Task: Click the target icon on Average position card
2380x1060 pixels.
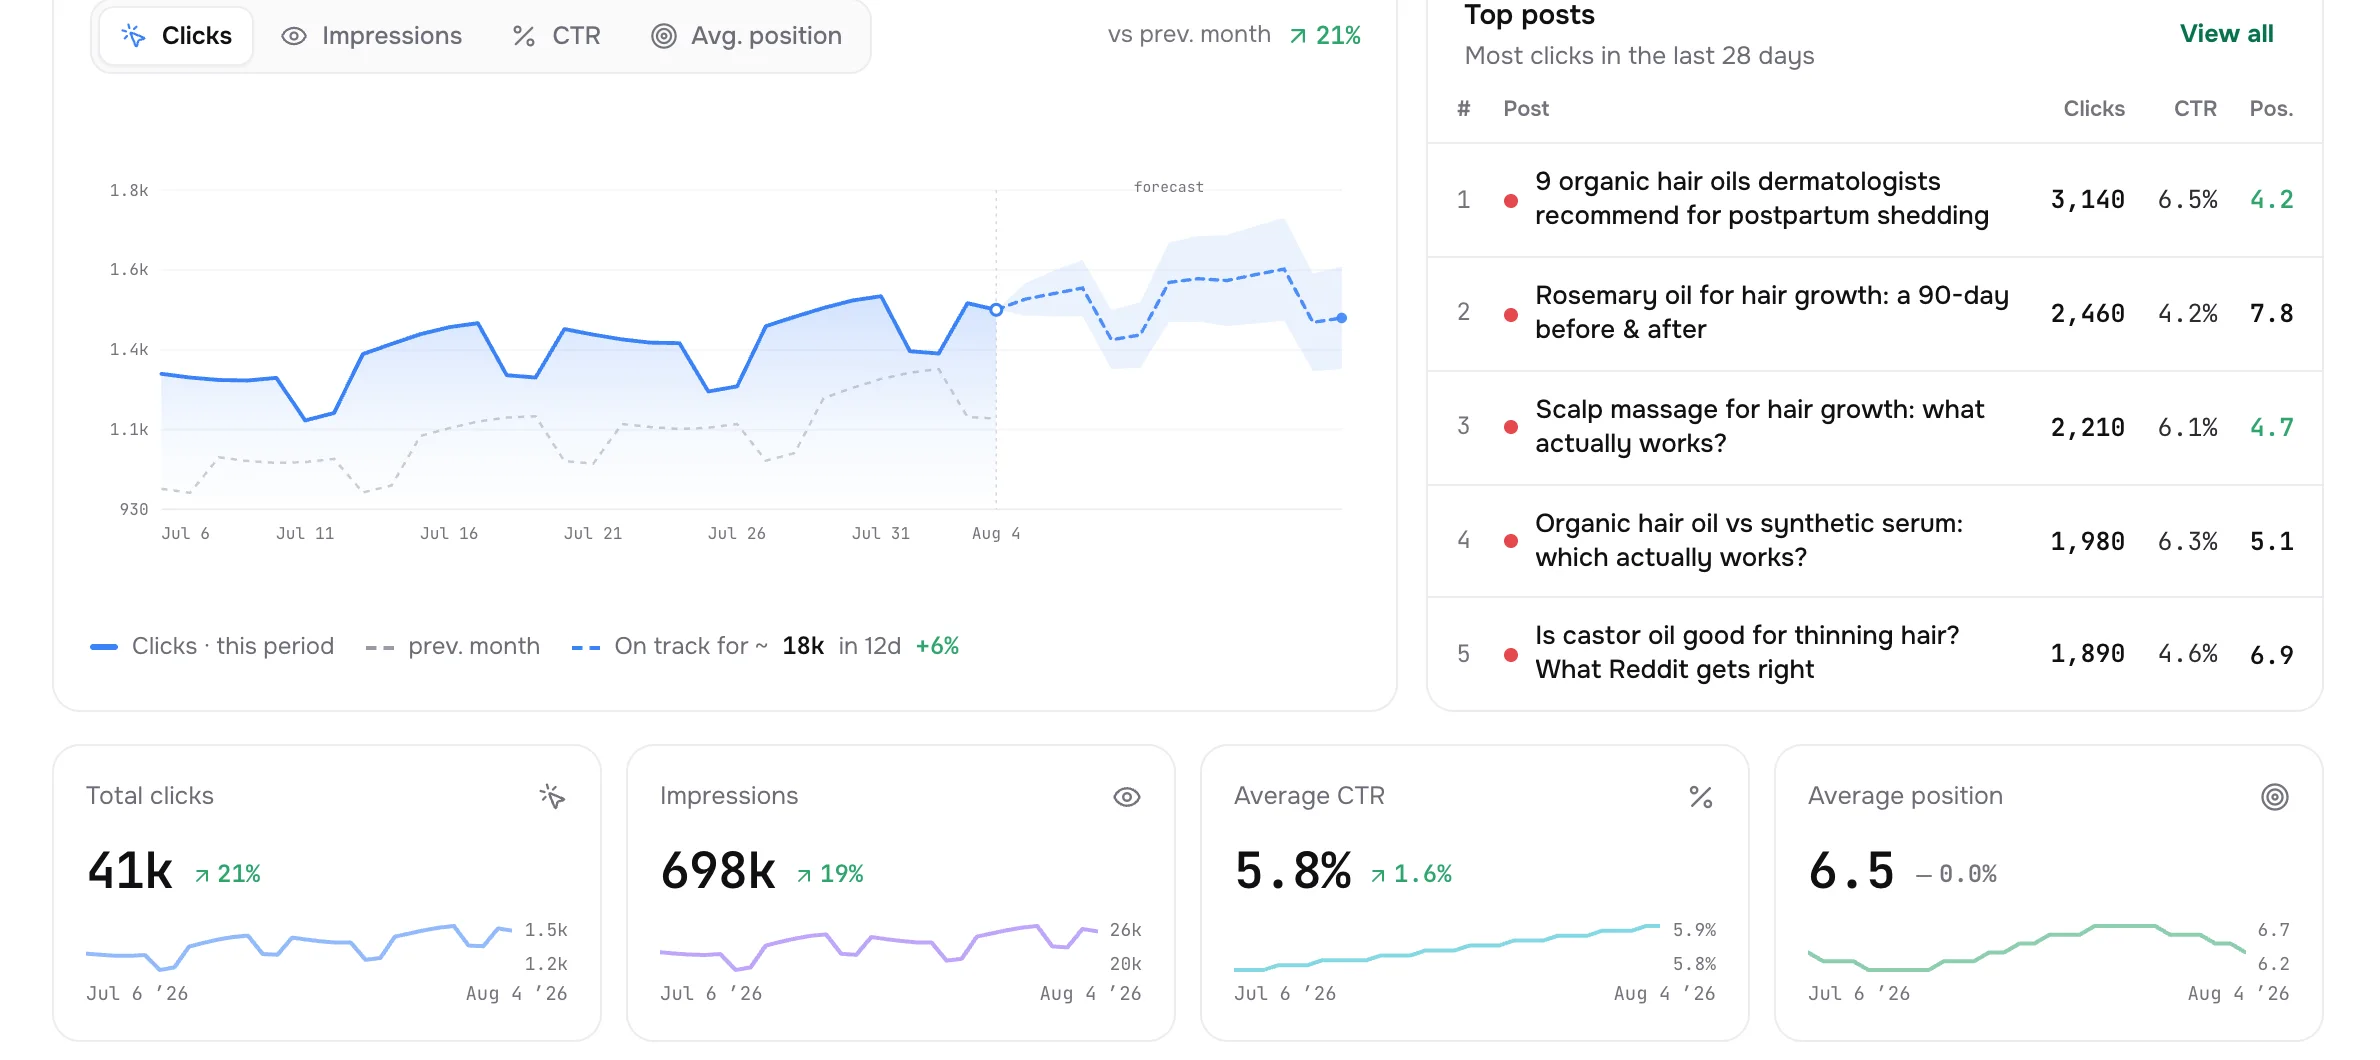Action: coord(2275,797)
